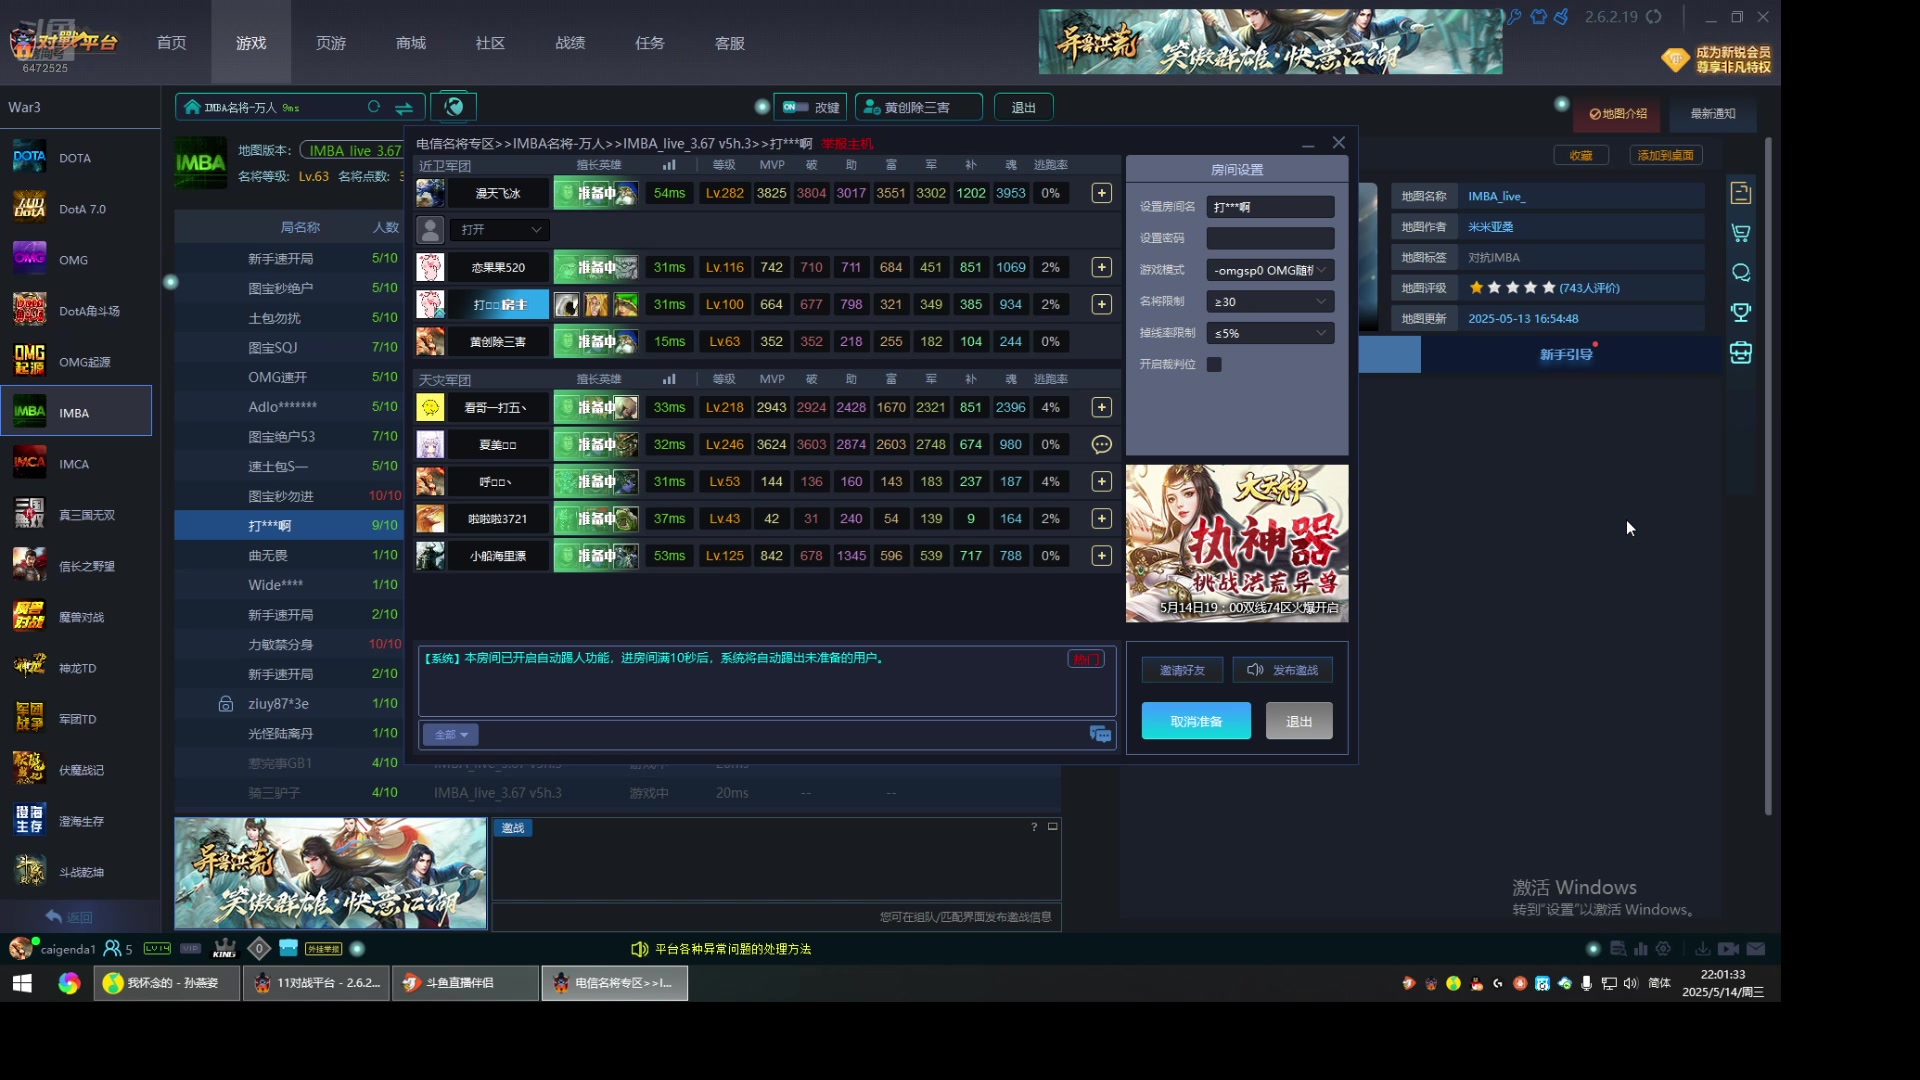Click the chat icon in 夏美 player row
Image resolution: width=1920 pixels, height=1080 pixels.
pyautogui.click(x=1101, y=444)
